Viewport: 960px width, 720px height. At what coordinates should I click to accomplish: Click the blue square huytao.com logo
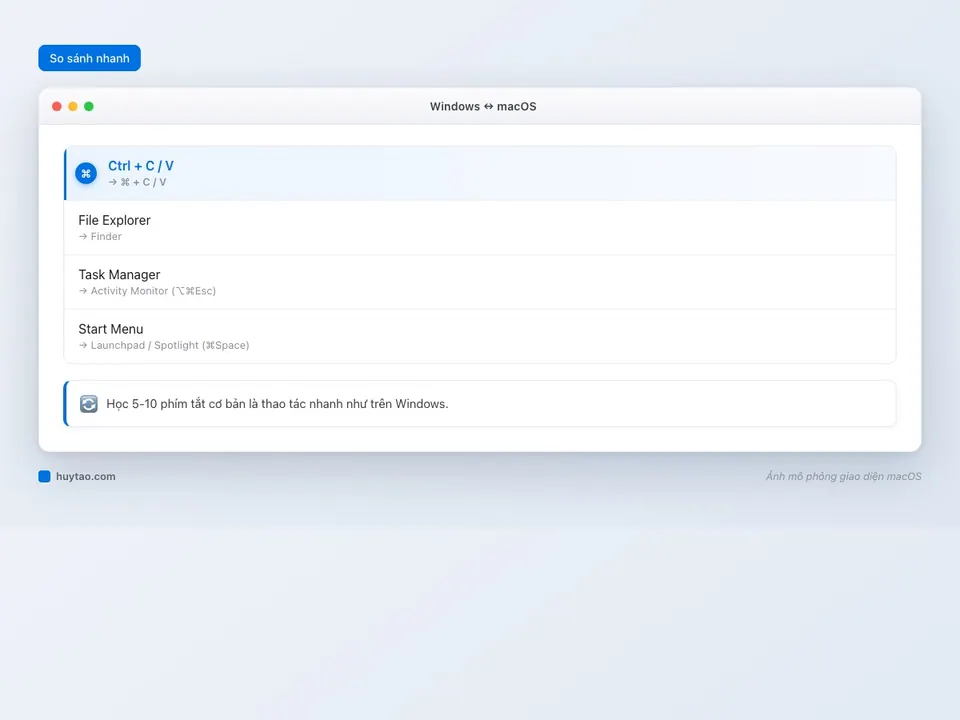tap(45, 476)
